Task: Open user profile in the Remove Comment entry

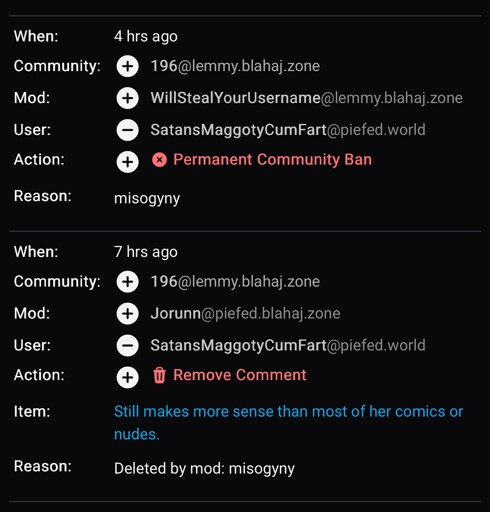Action: click(x=288, y=345)
